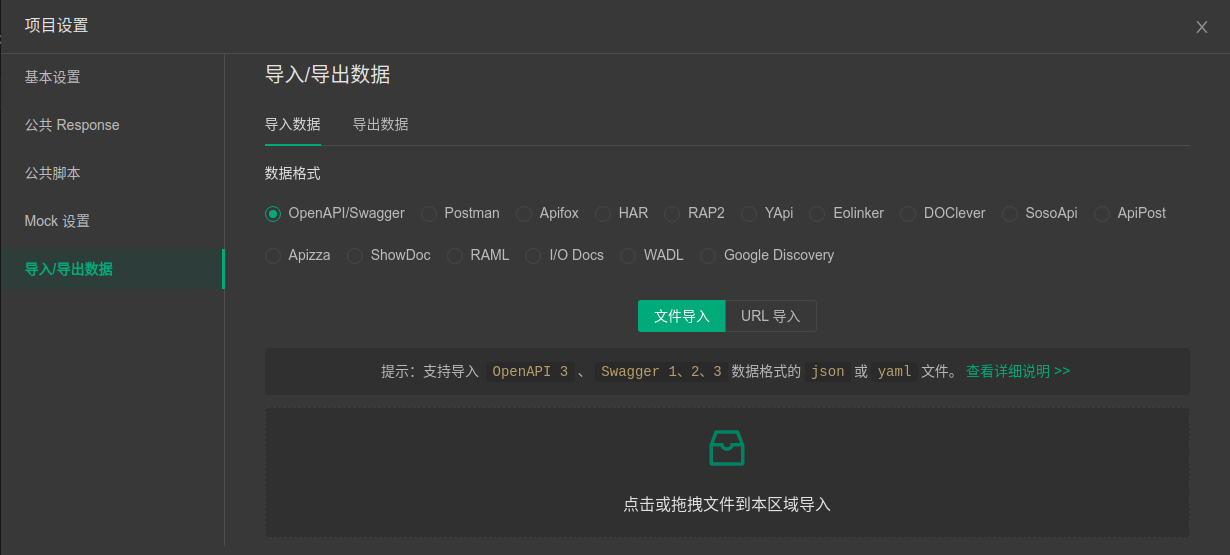The image size is (1230, 555).
Task: Switch to the 导出数据 tab
Action: 380,125
